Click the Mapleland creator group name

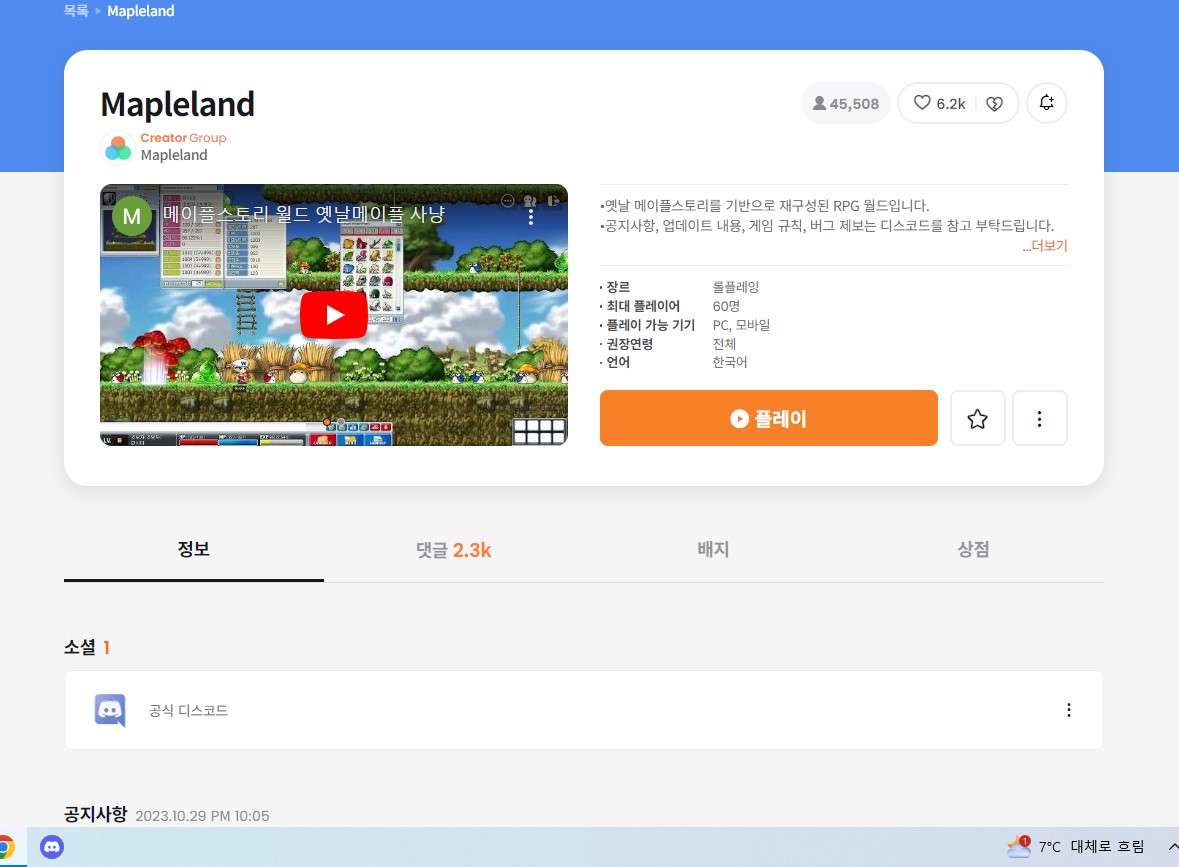tap(174, 155)
